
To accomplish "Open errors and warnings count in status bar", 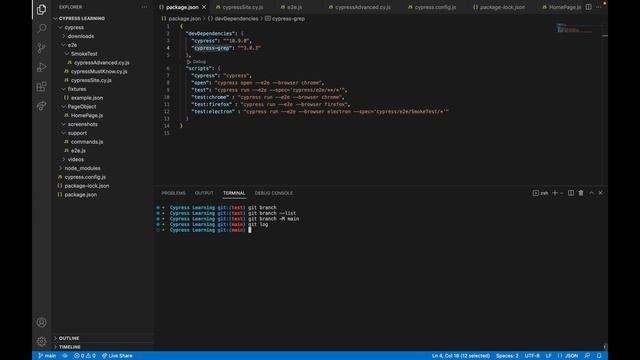I will (x=85, y=356).
